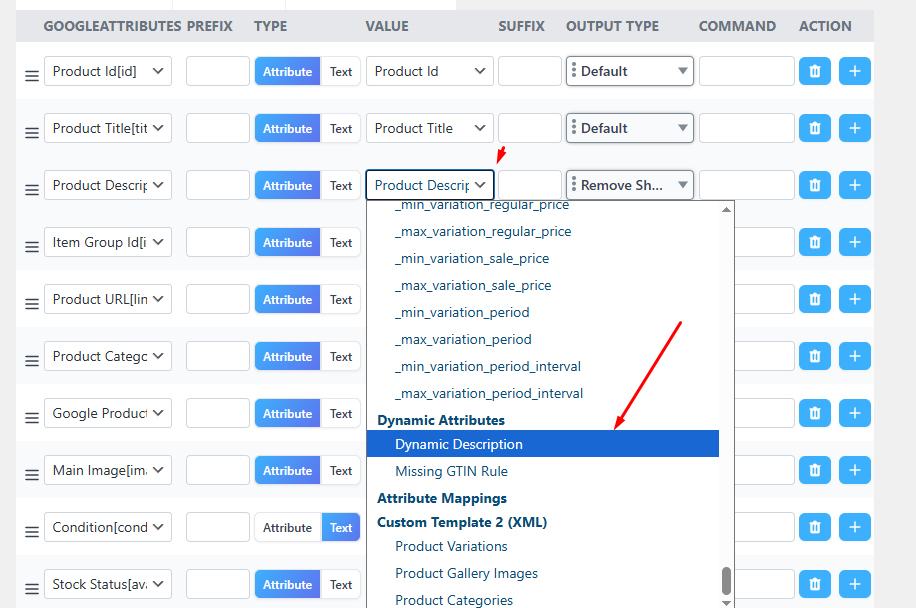Screen dimensions: 916x608
Task: Click the drag handle beside Item Group Id
Action: 31,242
